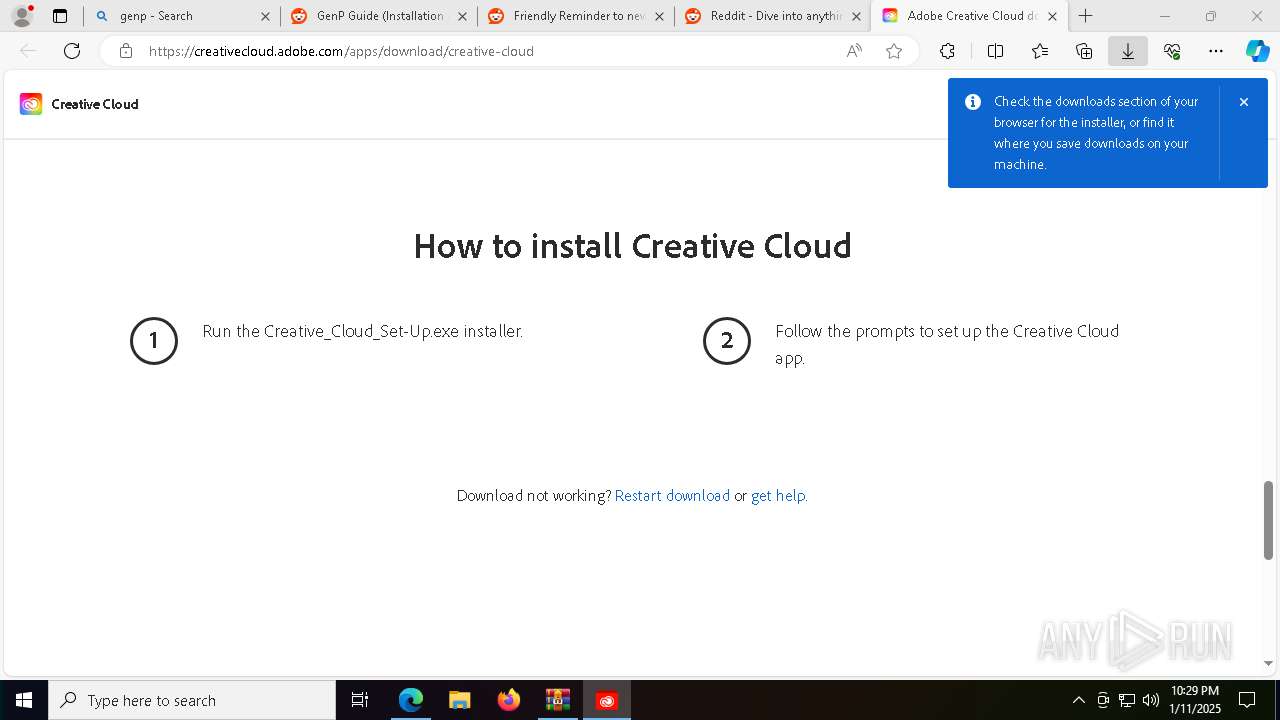
Task: Show hidden system tray icons
Action: tap(1078, 700)
